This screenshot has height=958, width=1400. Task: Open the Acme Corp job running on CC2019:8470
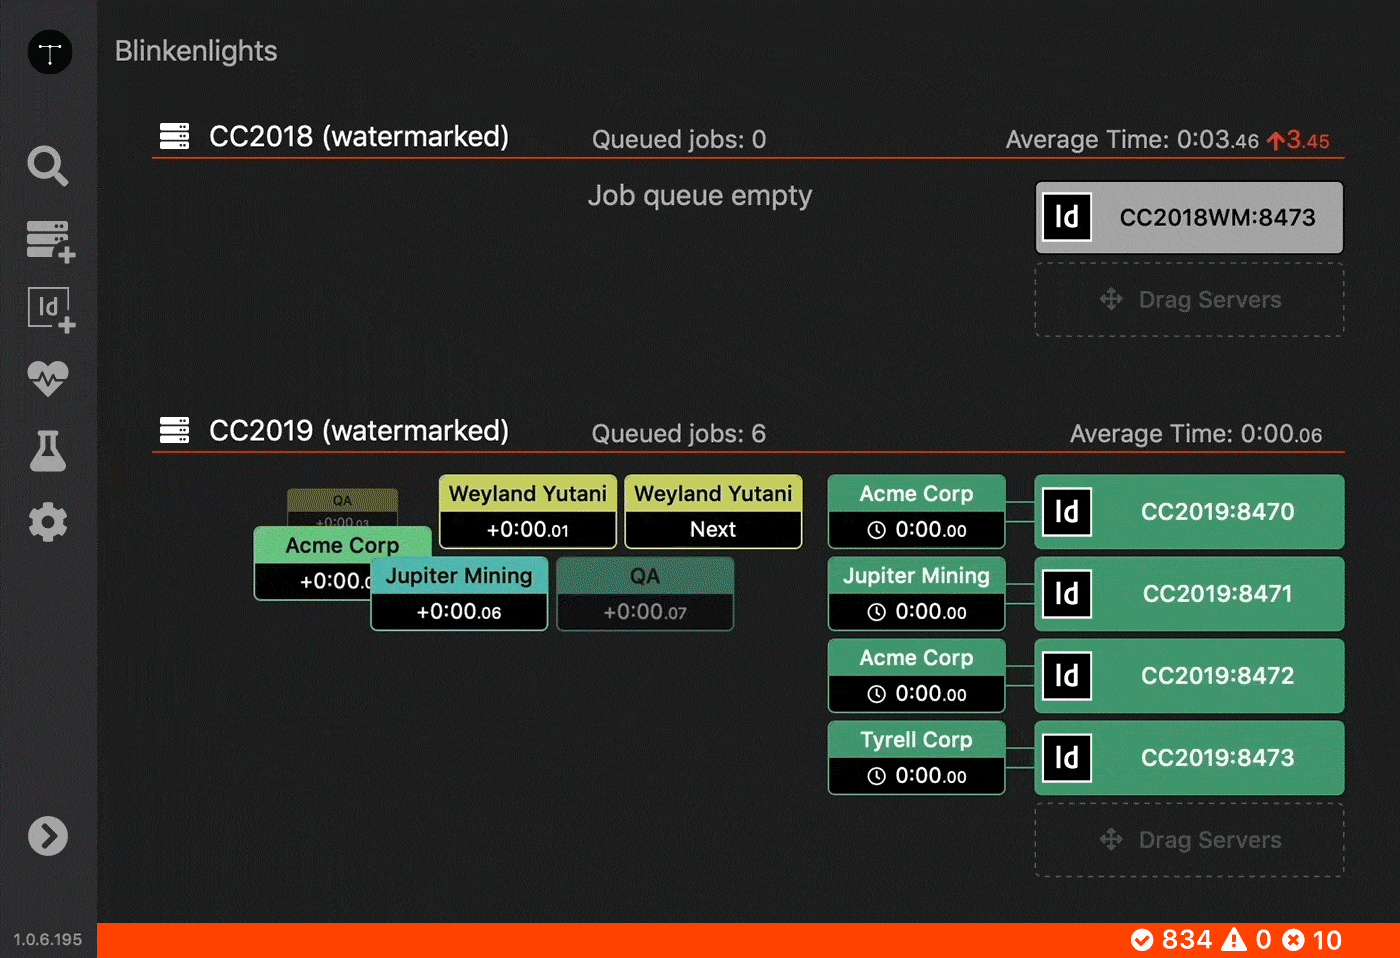coord(916,512)
